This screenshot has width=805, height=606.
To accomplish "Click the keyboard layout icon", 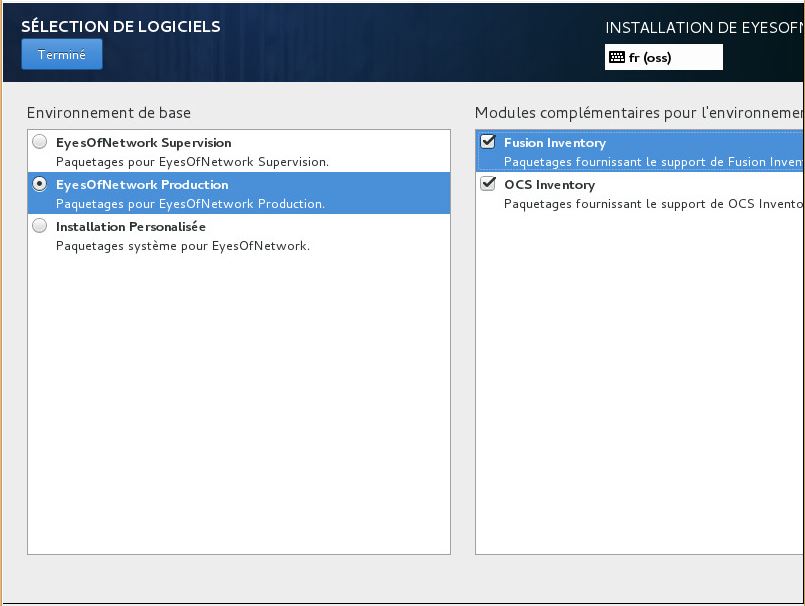I will tap(617, 57).
